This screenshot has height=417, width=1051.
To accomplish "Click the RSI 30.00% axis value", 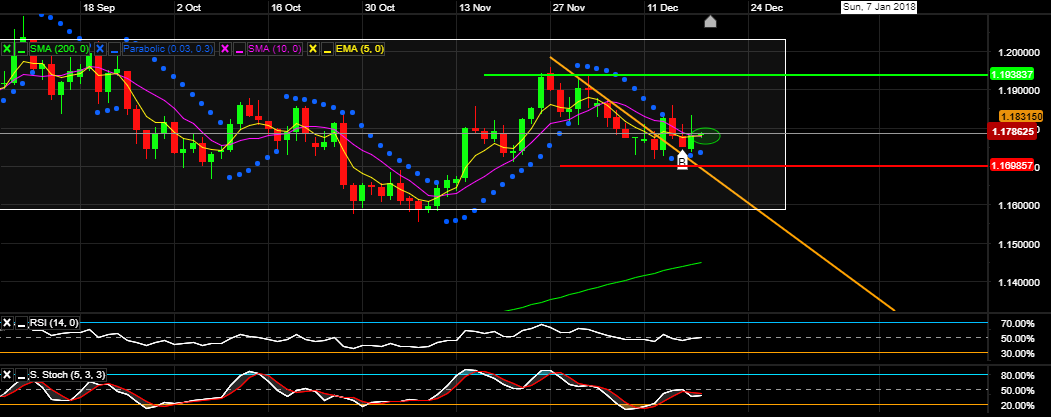I will 1015,353.
